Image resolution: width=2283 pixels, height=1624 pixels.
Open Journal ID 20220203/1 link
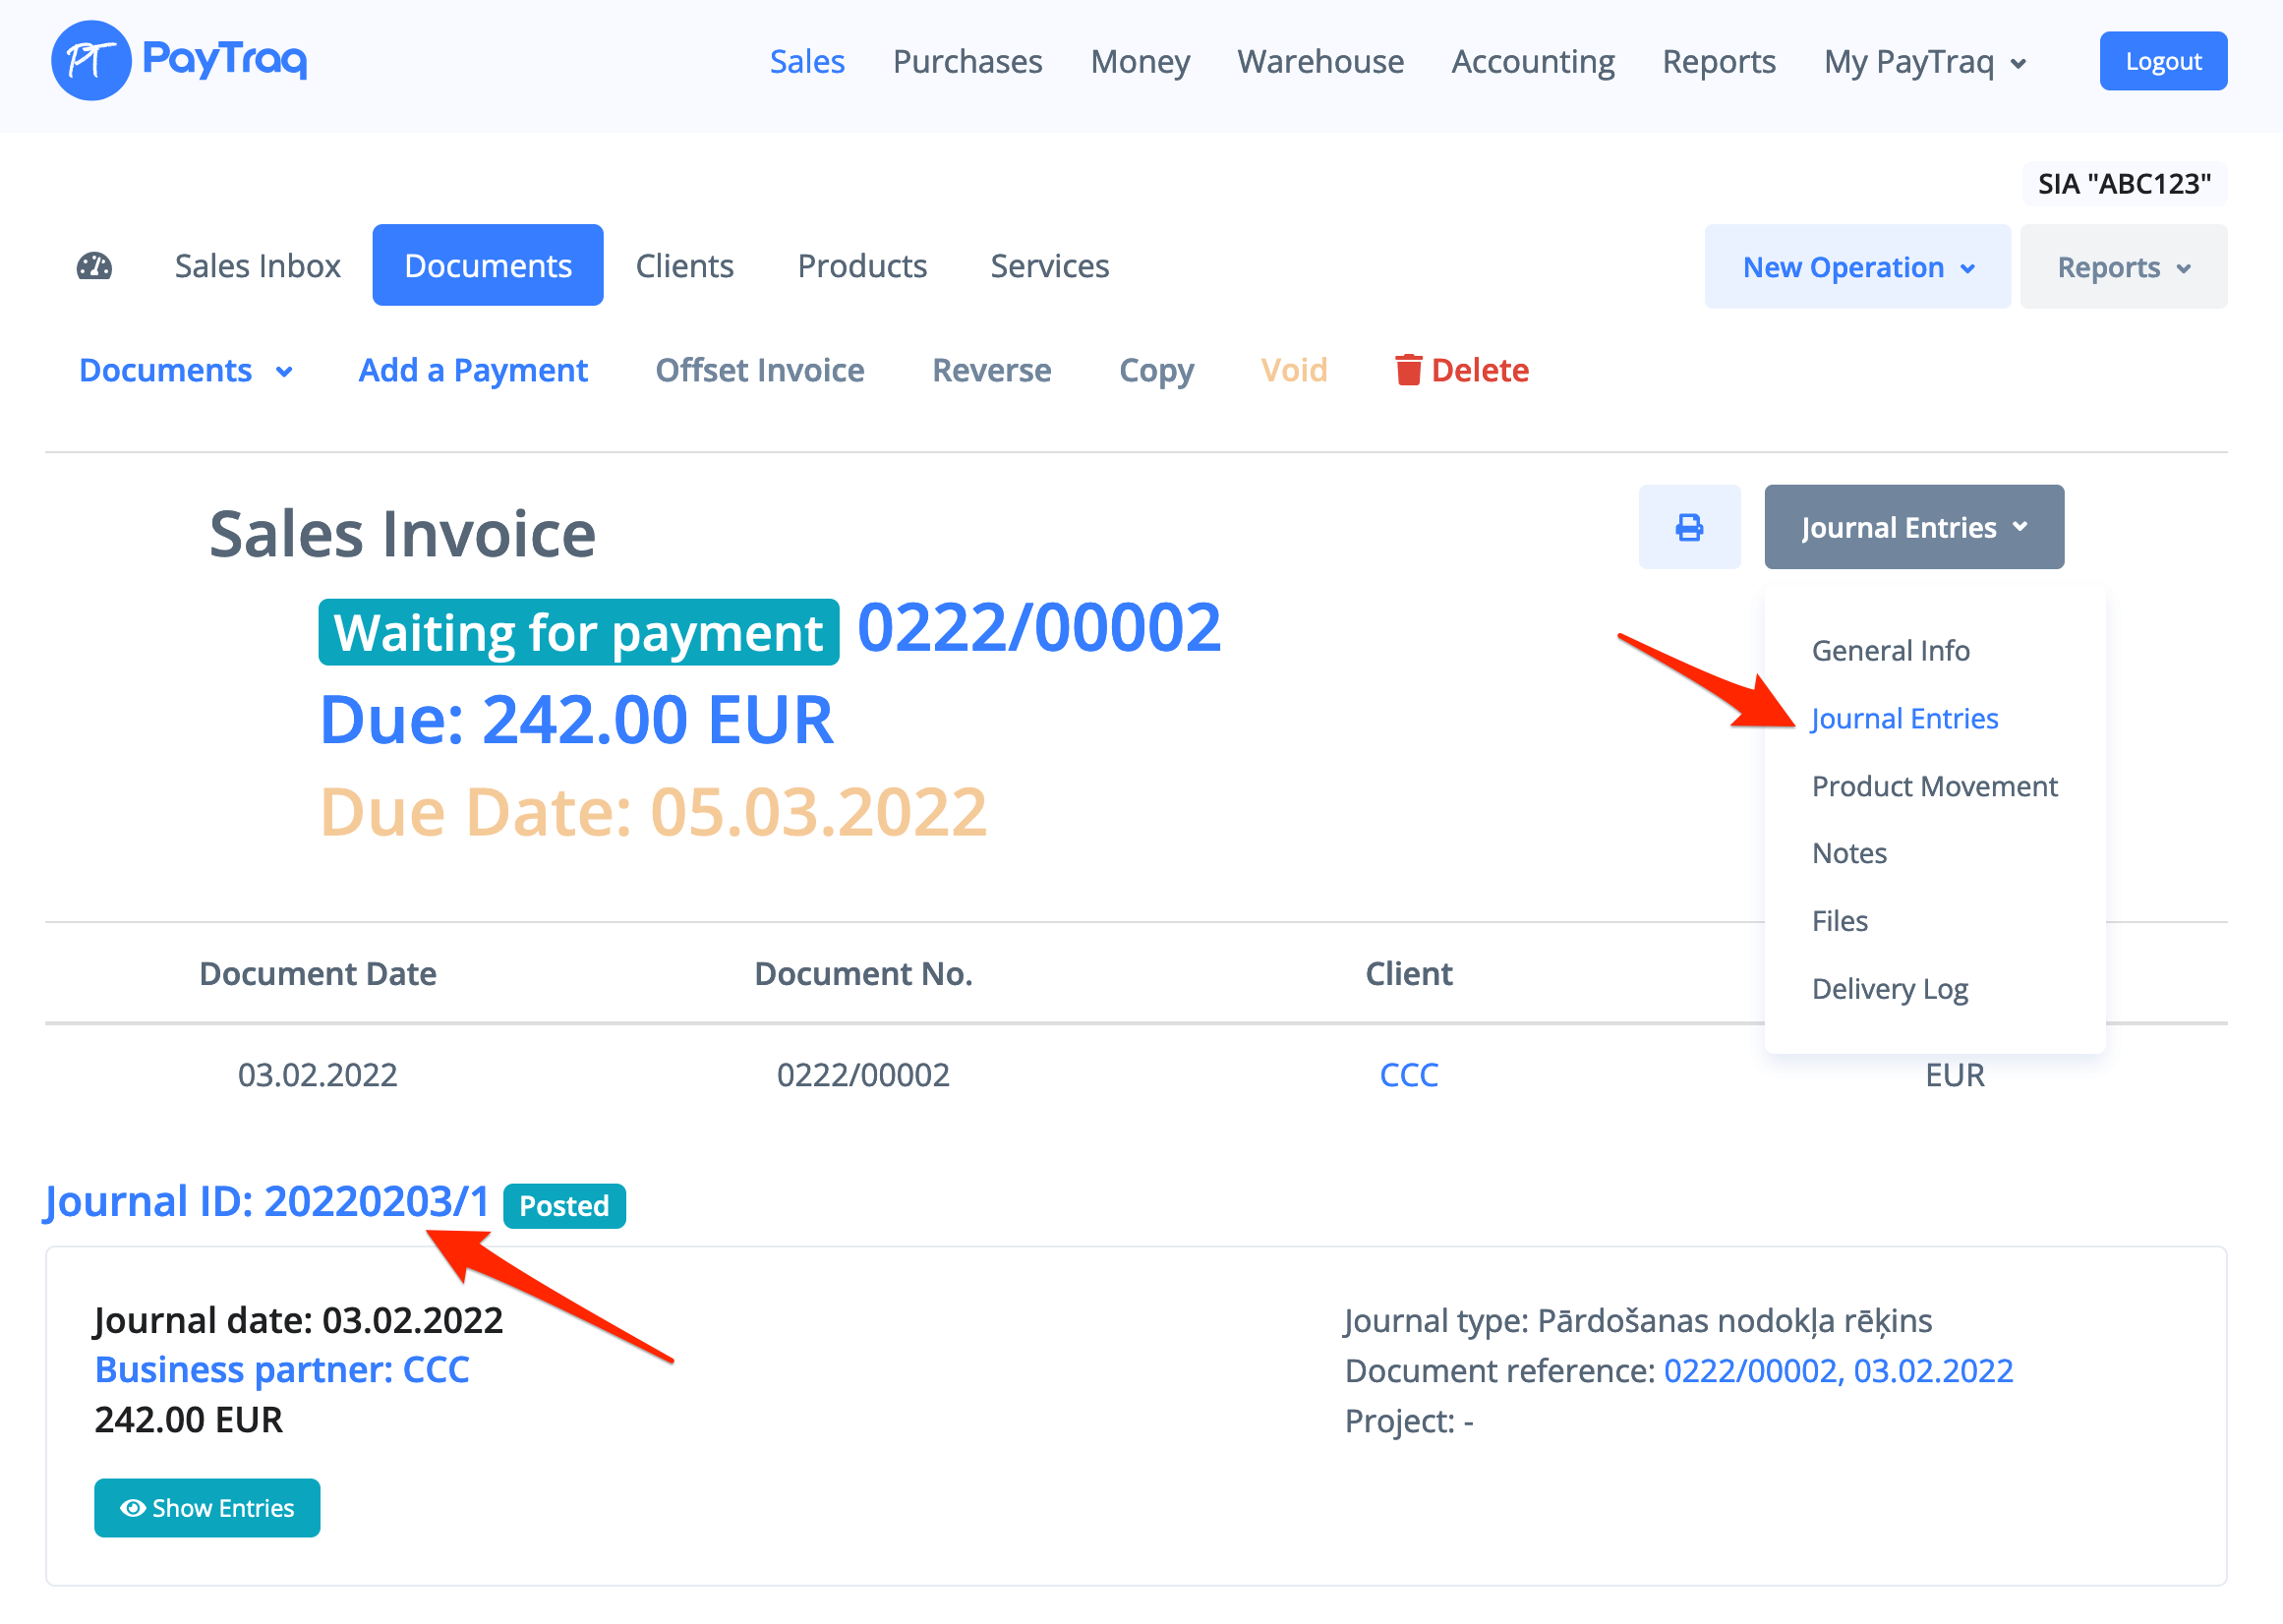[x=266, y=1201]
